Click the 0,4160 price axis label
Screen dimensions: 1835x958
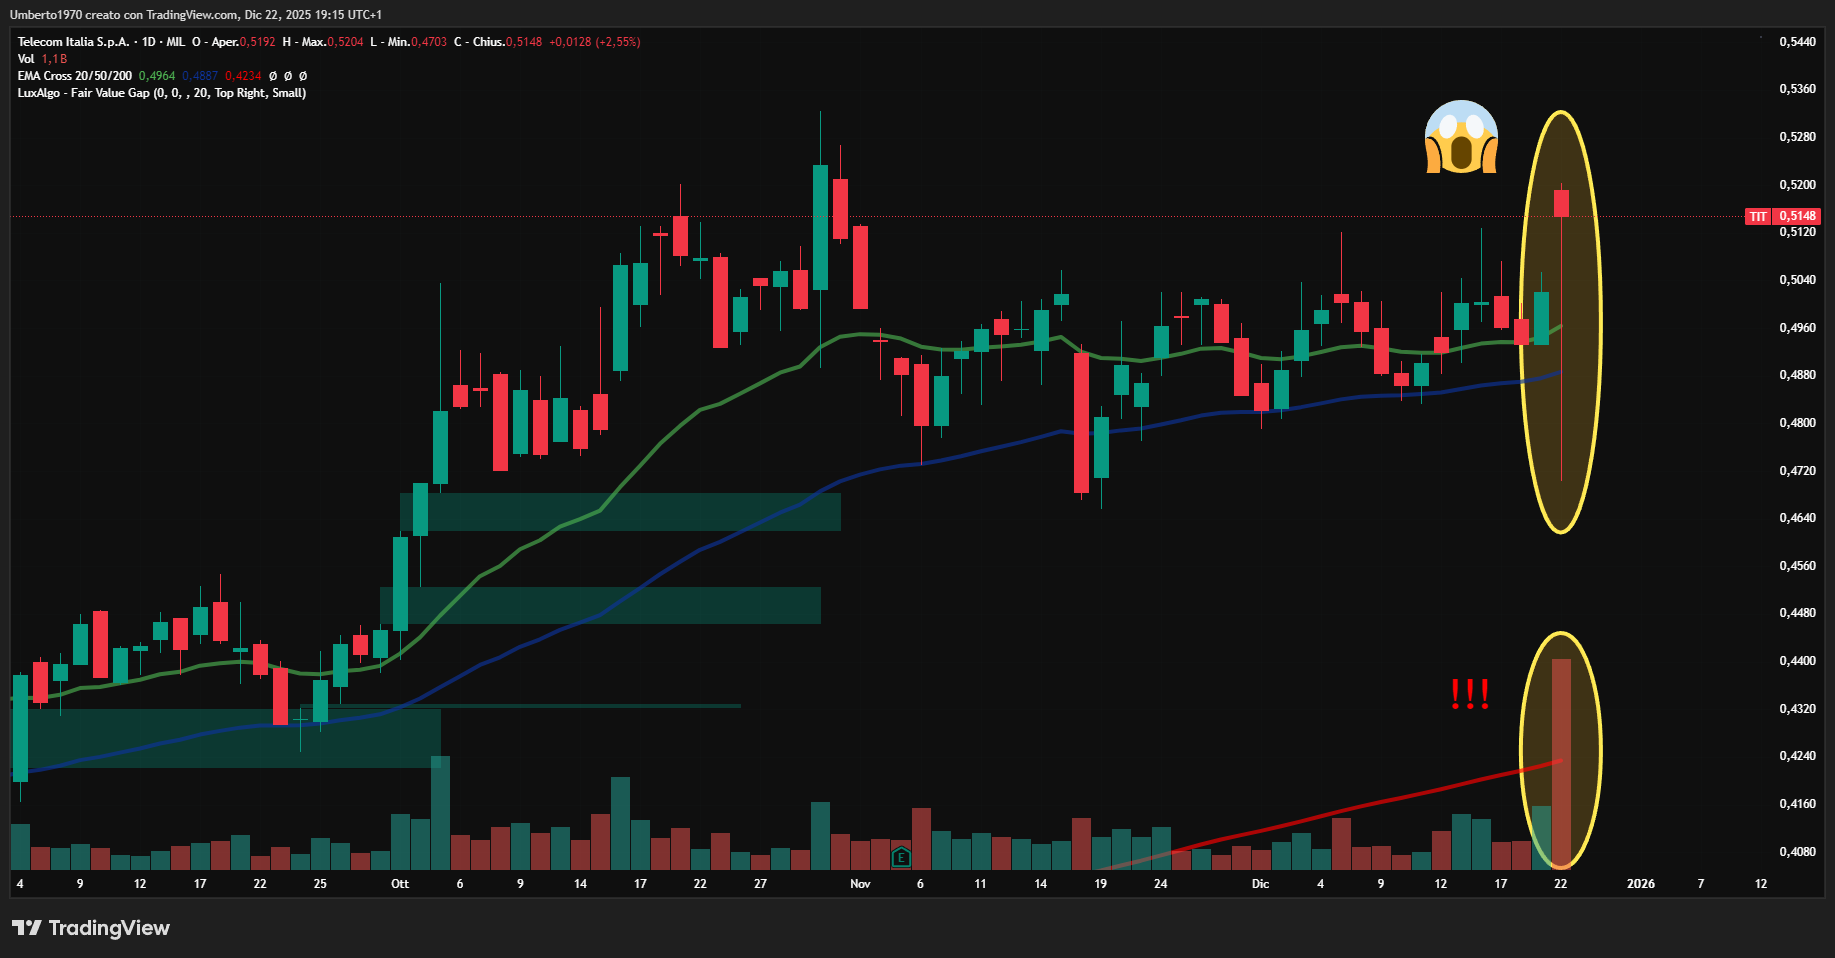click(x=1797, y=804)
